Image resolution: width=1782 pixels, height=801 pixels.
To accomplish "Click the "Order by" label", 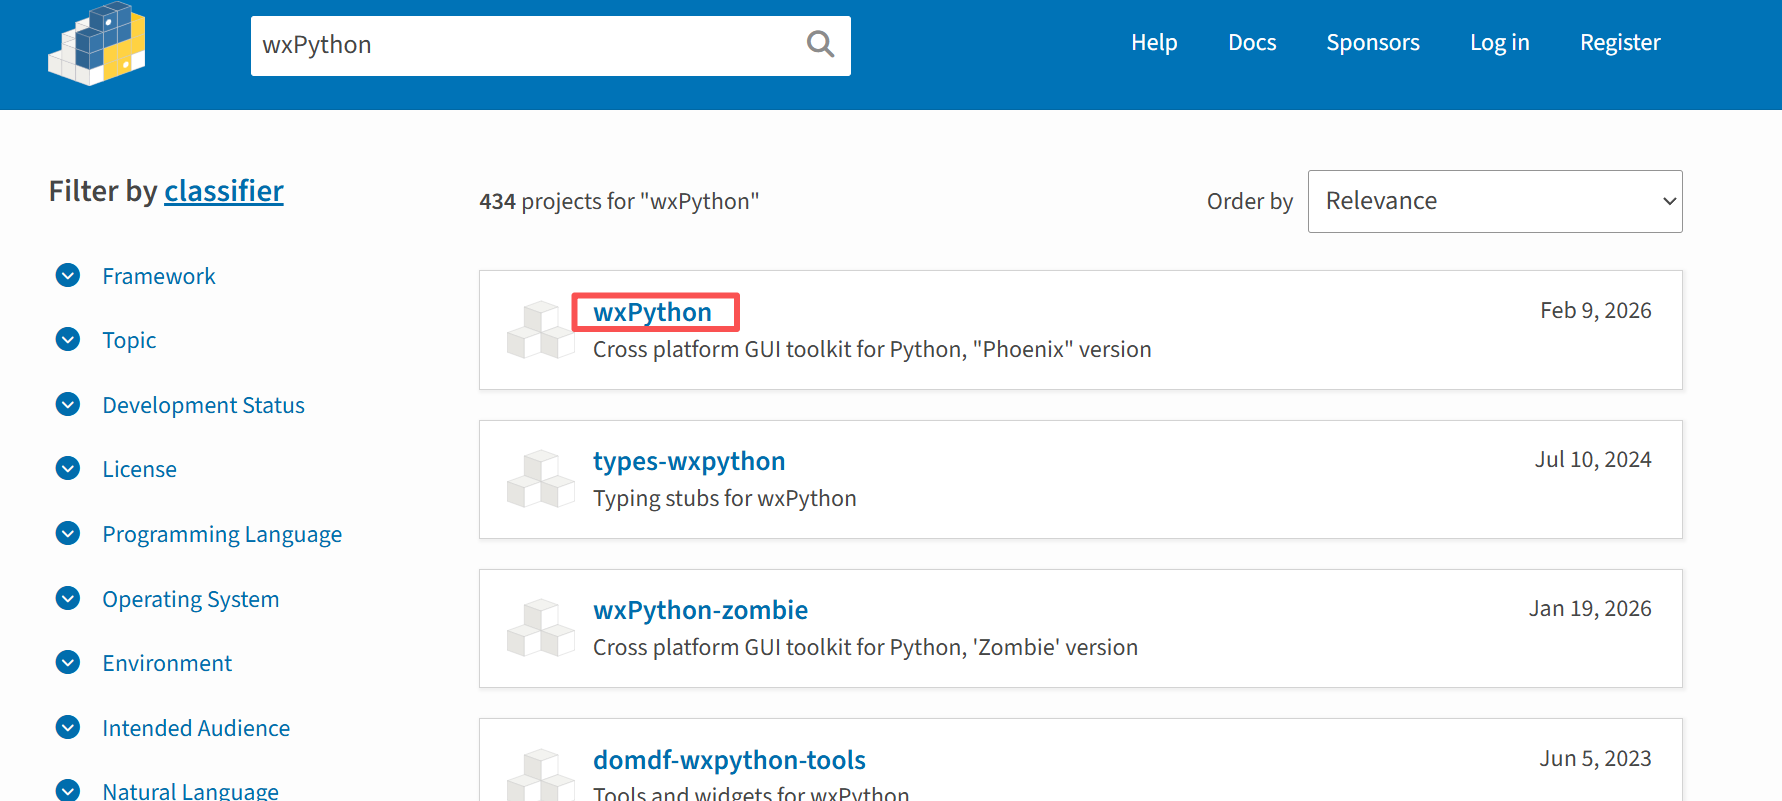I will tap(1250, 201).
